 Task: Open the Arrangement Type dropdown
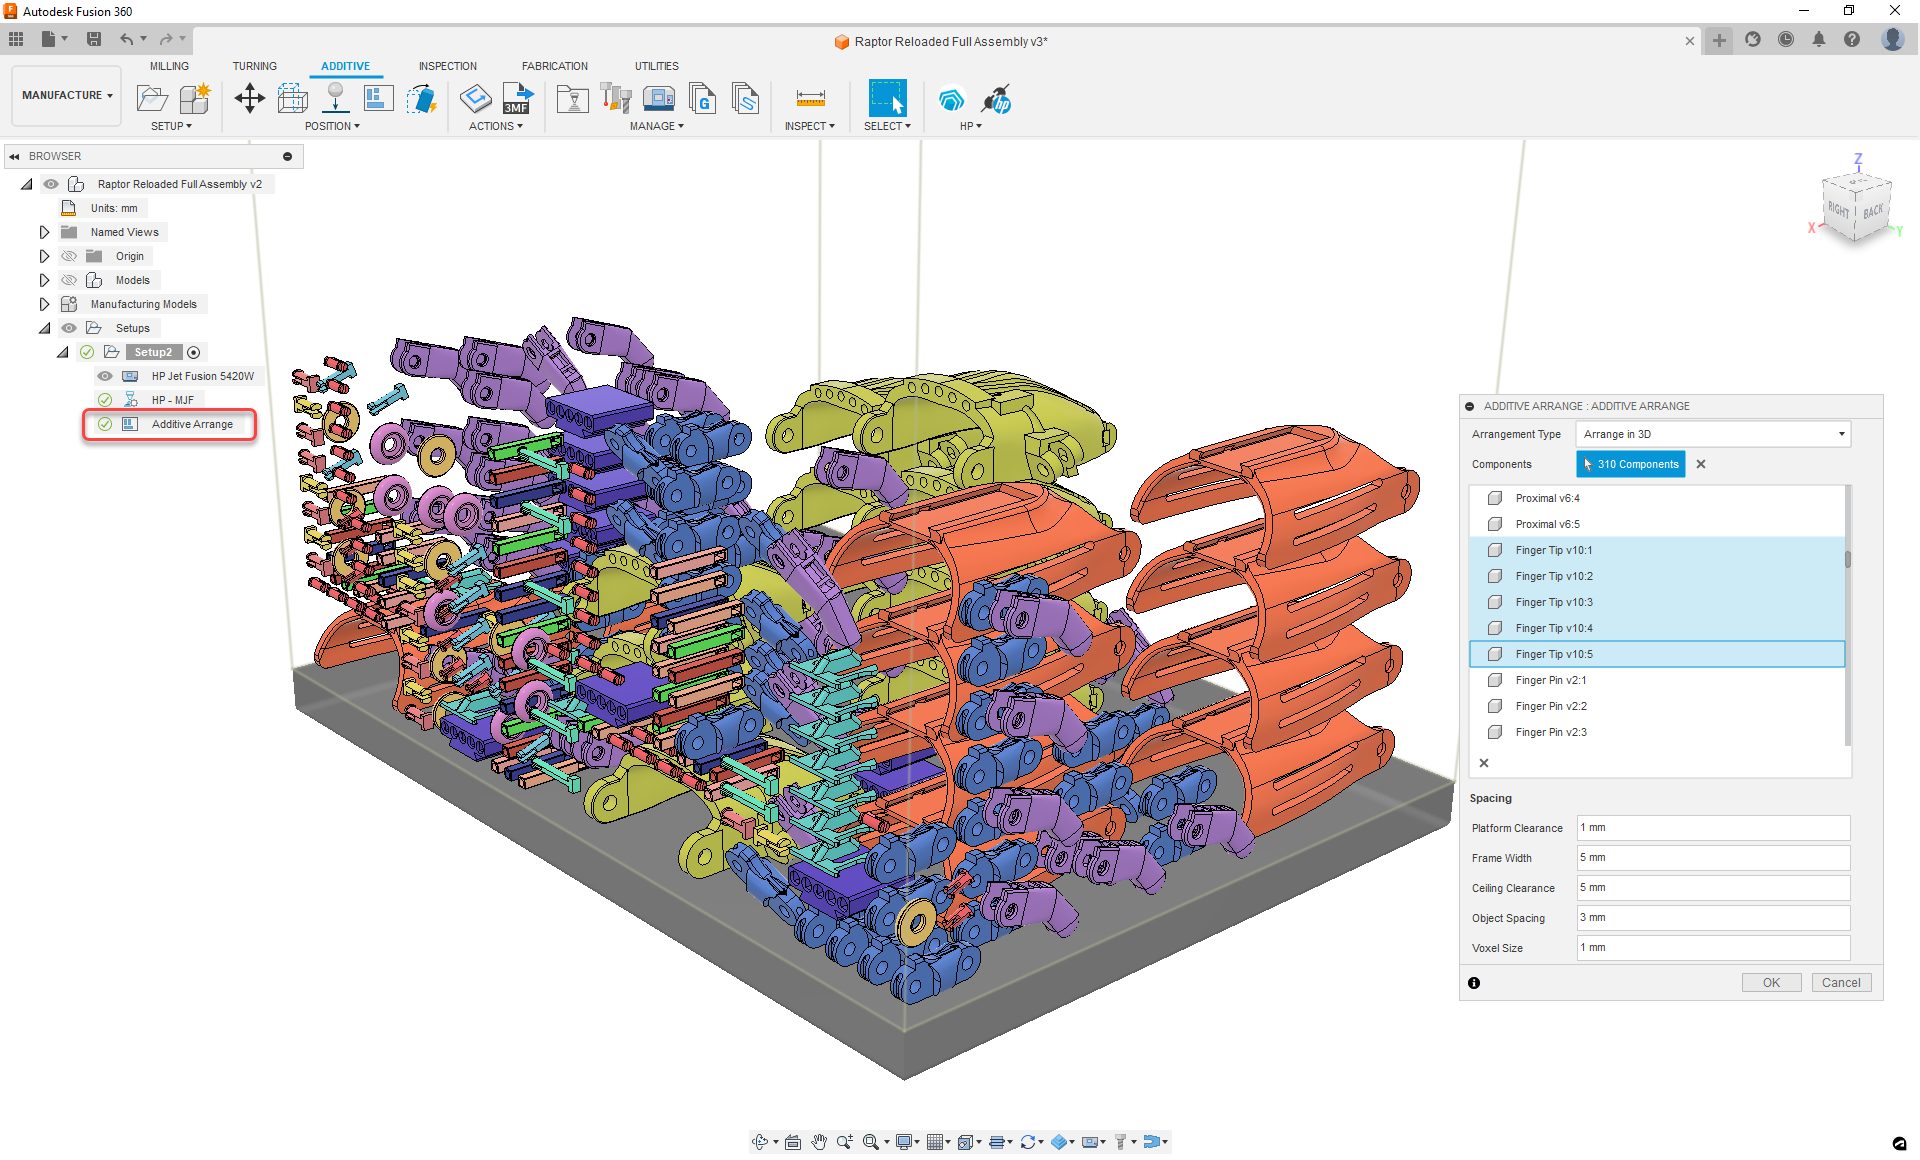tap(1712, 434)
